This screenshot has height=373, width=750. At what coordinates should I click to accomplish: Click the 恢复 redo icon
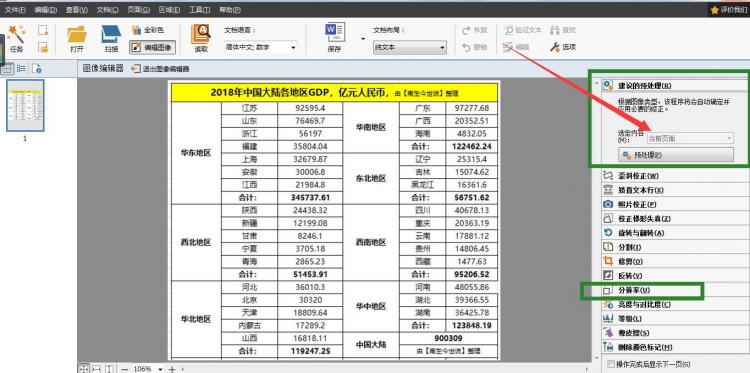coord(474,30)
